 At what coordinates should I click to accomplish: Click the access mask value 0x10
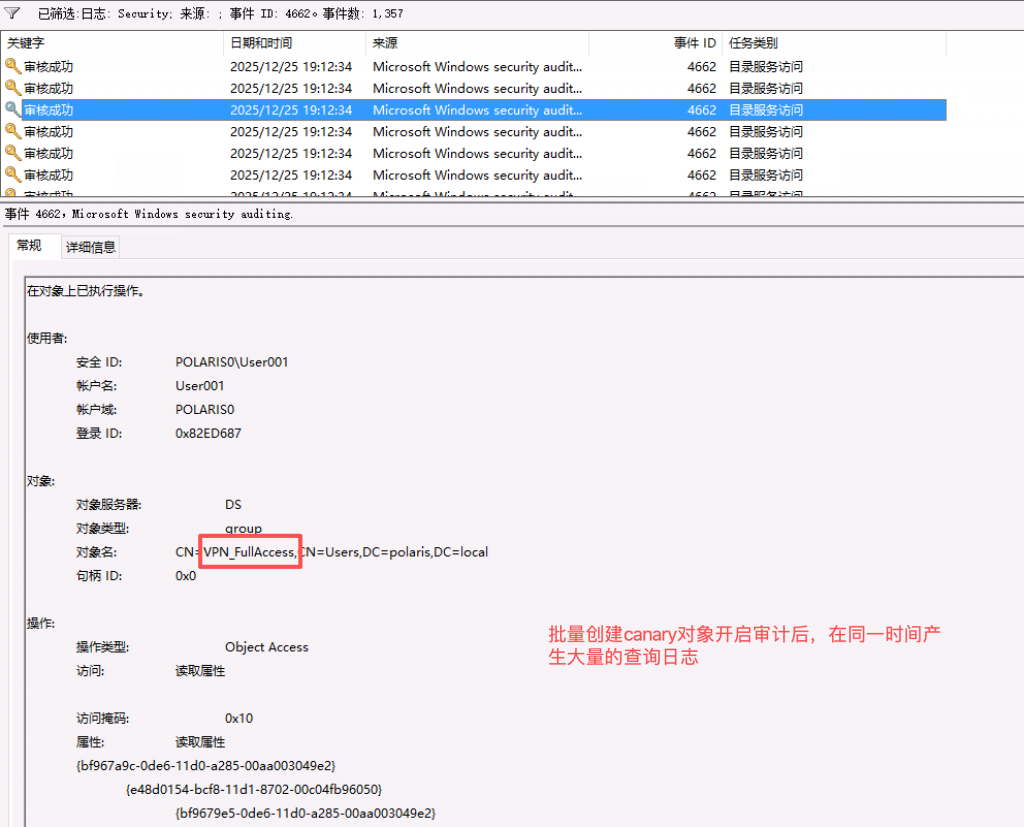[239, 718]
